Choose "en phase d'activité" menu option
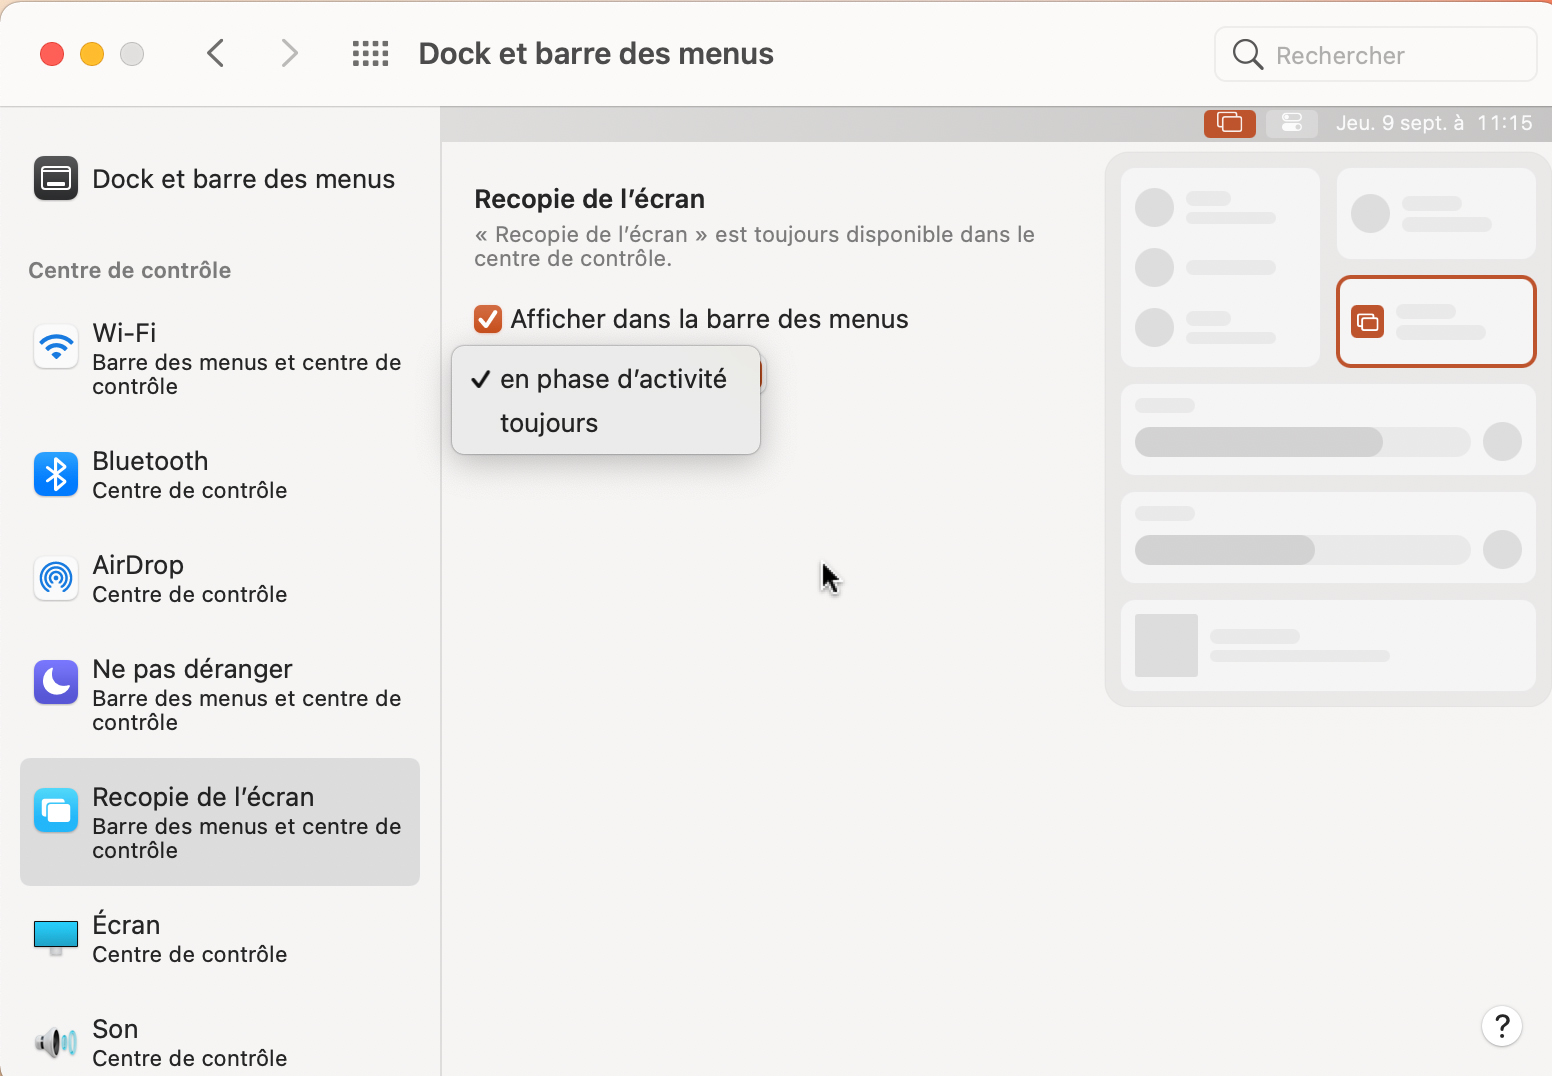Screen dimensions: 1552x1076 (x=606, y=379)
